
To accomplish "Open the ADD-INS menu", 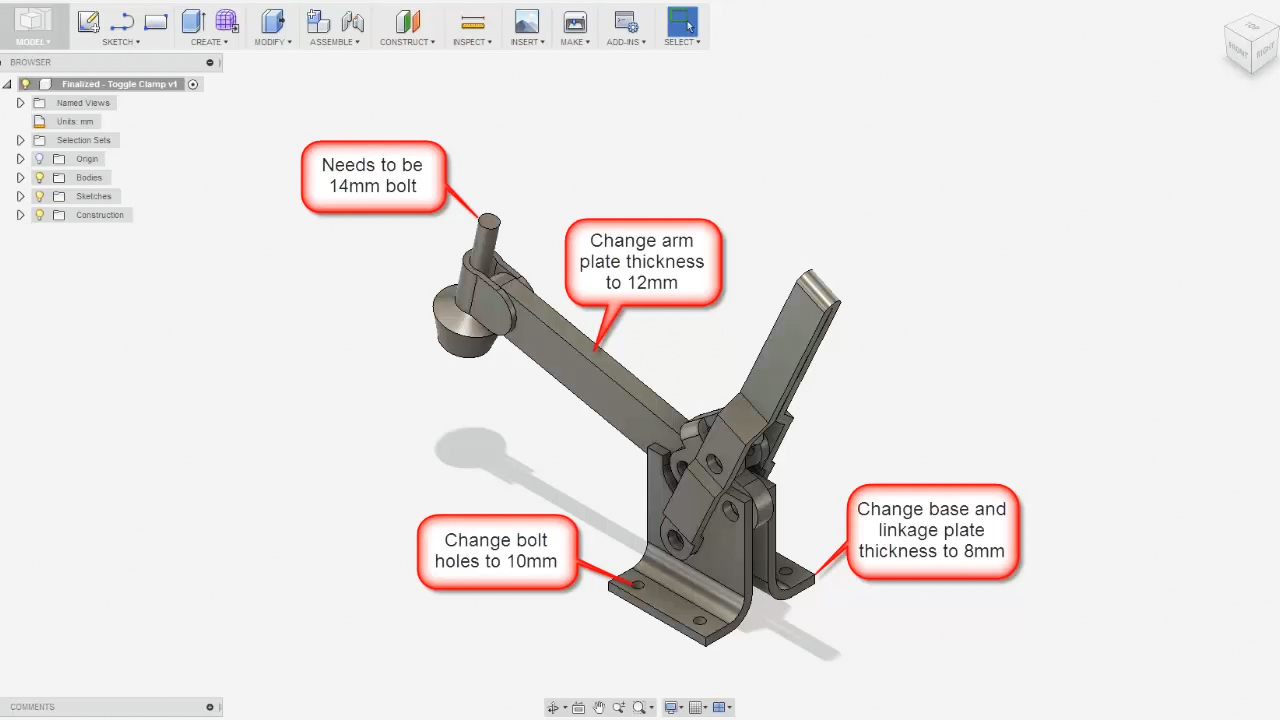I will coord(626,42).
